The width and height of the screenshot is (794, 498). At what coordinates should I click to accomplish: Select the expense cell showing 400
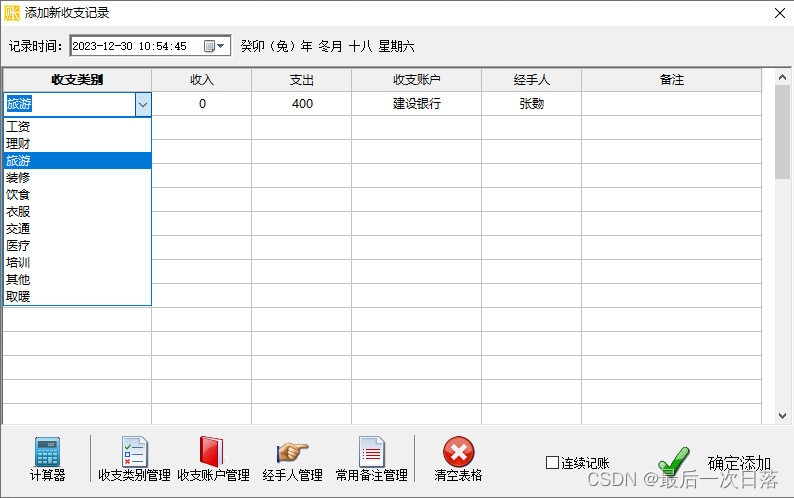tap(301, 104)
